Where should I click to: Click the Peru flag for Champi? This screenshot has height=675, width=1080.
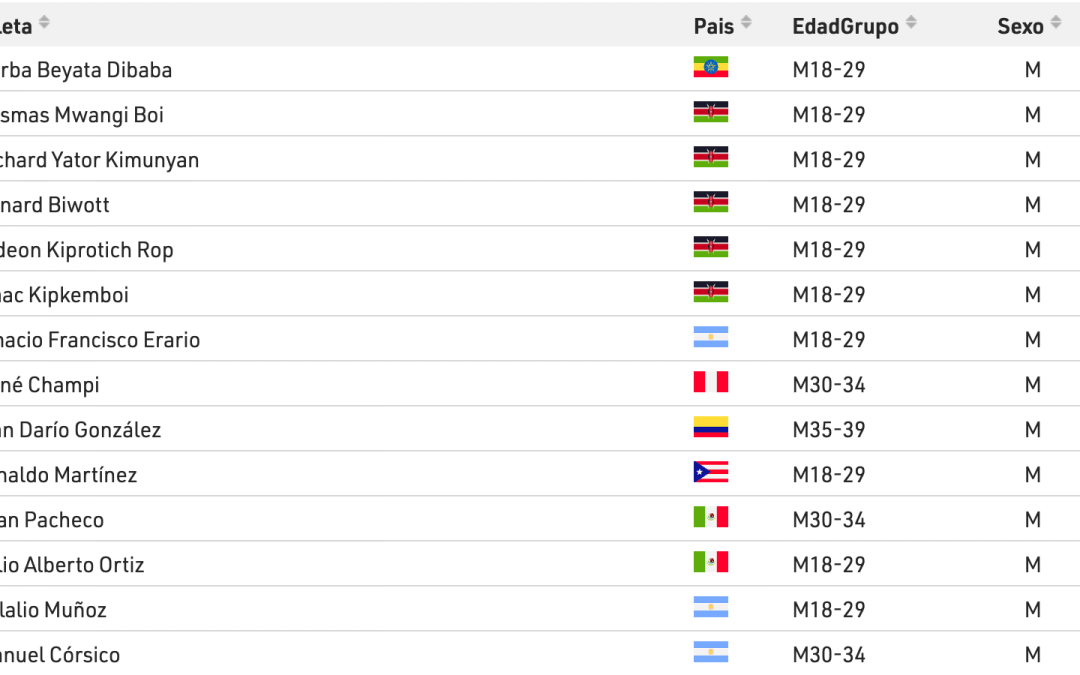[x=710, y=383]
